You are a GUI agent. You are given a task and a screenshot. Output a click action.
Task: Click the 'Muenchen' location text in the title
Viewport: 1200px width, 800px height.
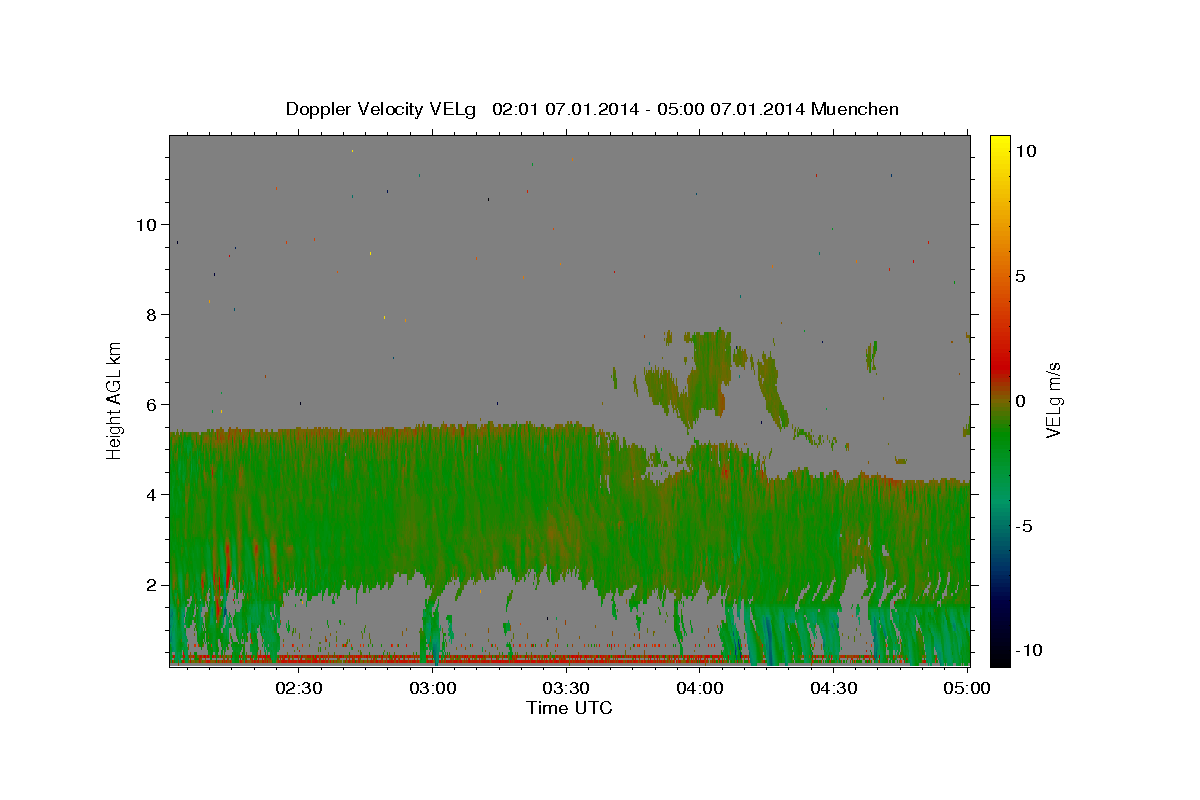point(855,109)
